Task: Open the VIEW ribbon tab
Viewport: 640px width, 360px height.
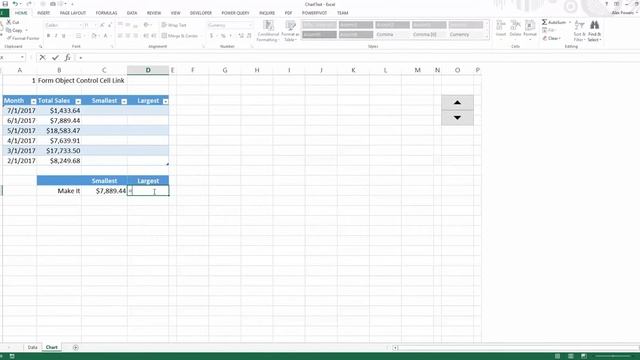Action: click(x=176, y=13)
